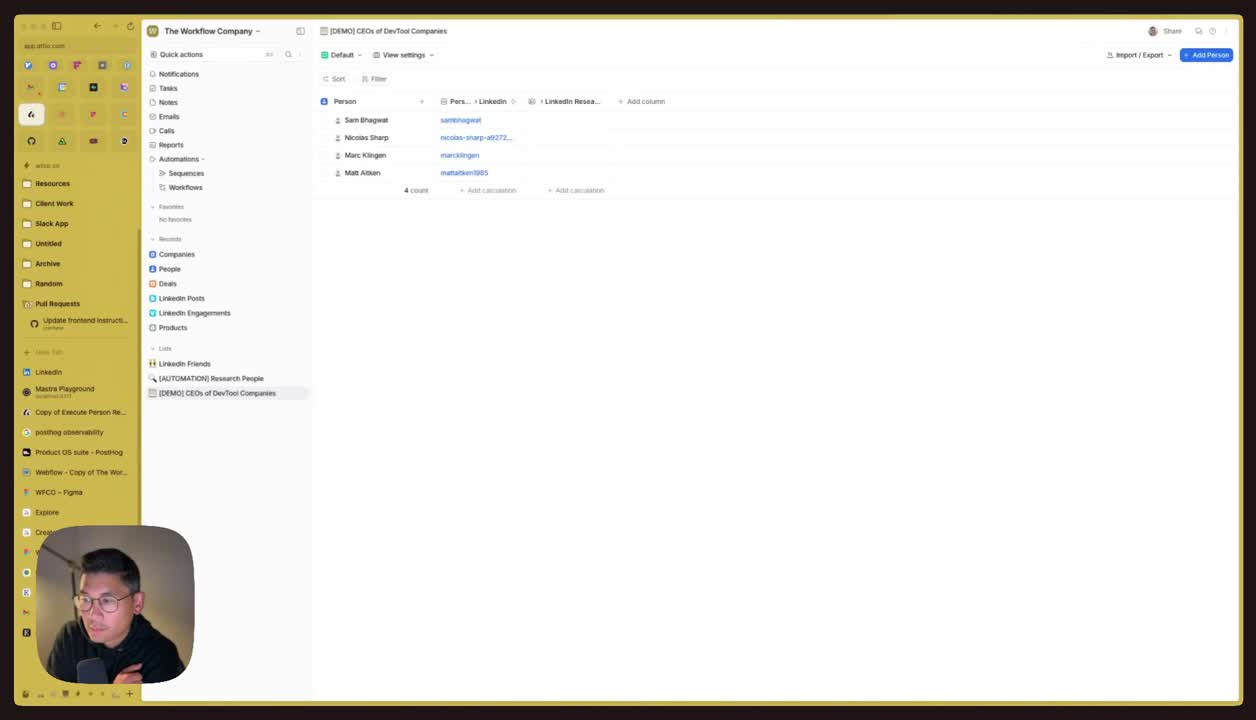Open the nicolas-sharp LinkedIn link
This screenshot has height=720, width=1256.
[x=476, y=138]
